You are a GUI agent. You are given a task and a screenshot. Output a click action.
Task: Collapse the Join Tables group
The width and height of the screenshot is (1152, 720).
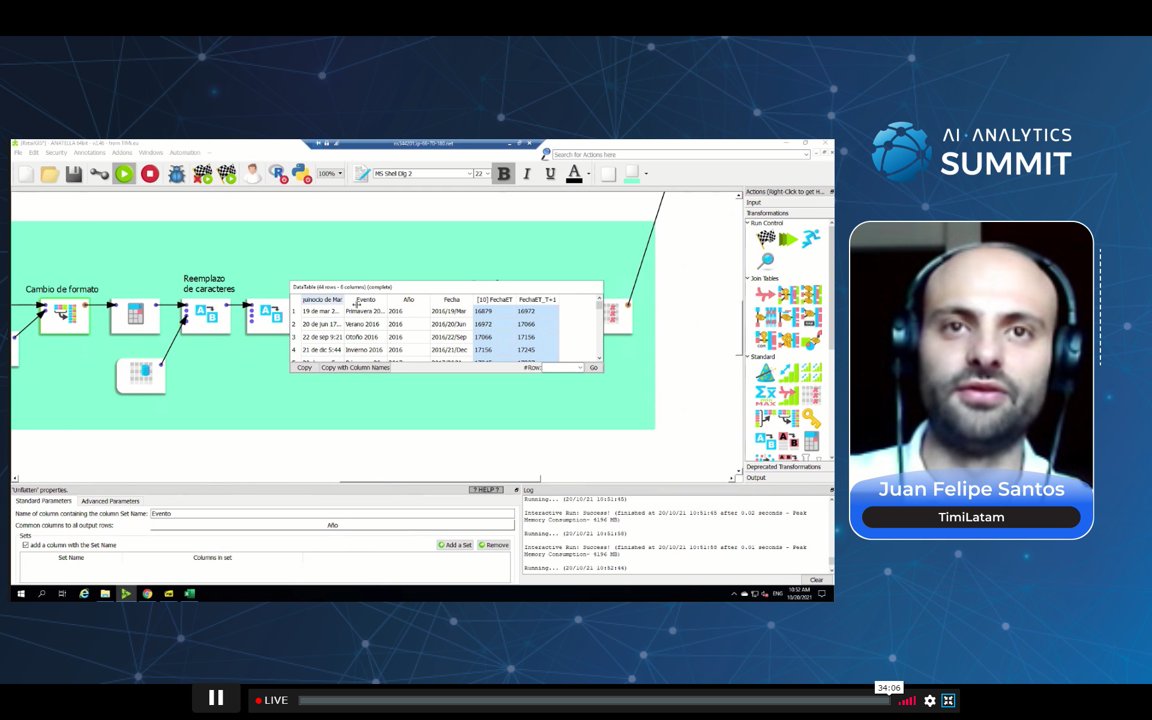[748, 278]
